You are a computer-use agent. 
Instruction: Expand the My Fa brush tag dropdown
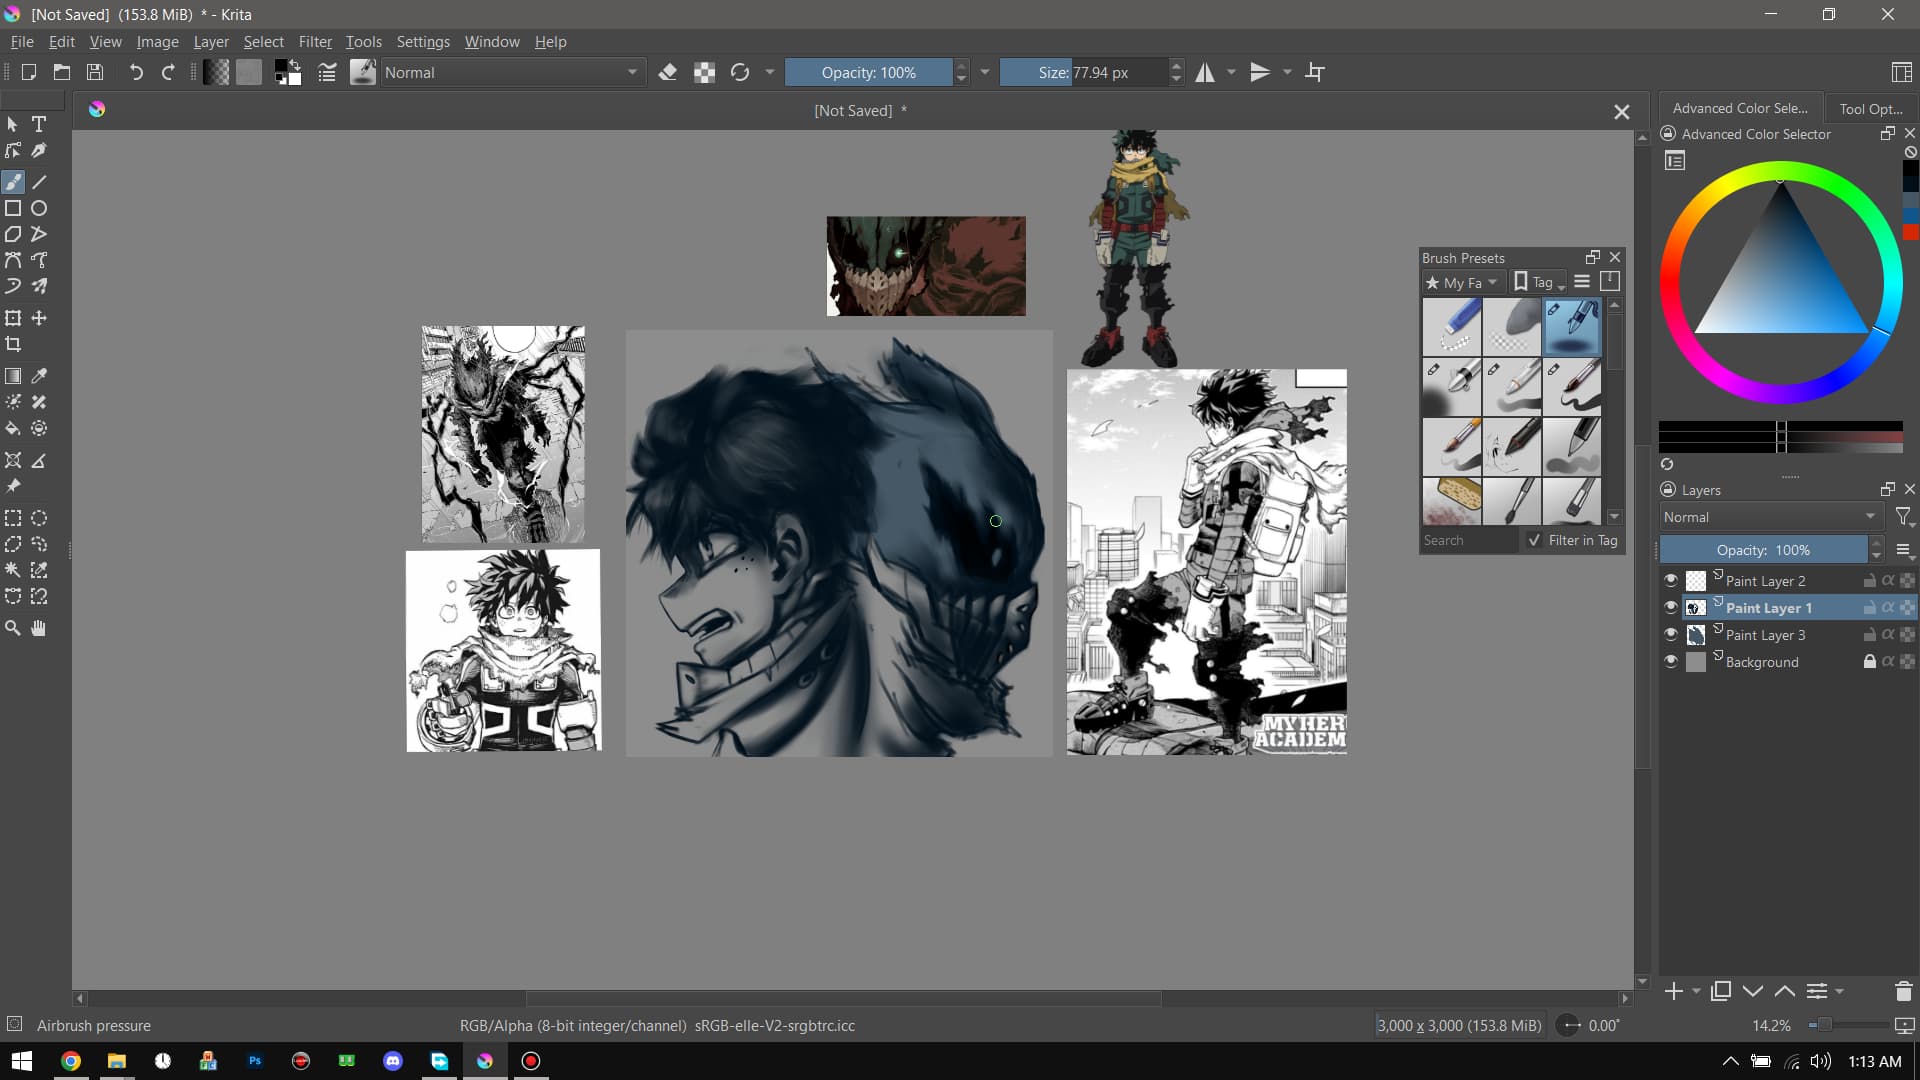click(1462, 282)
